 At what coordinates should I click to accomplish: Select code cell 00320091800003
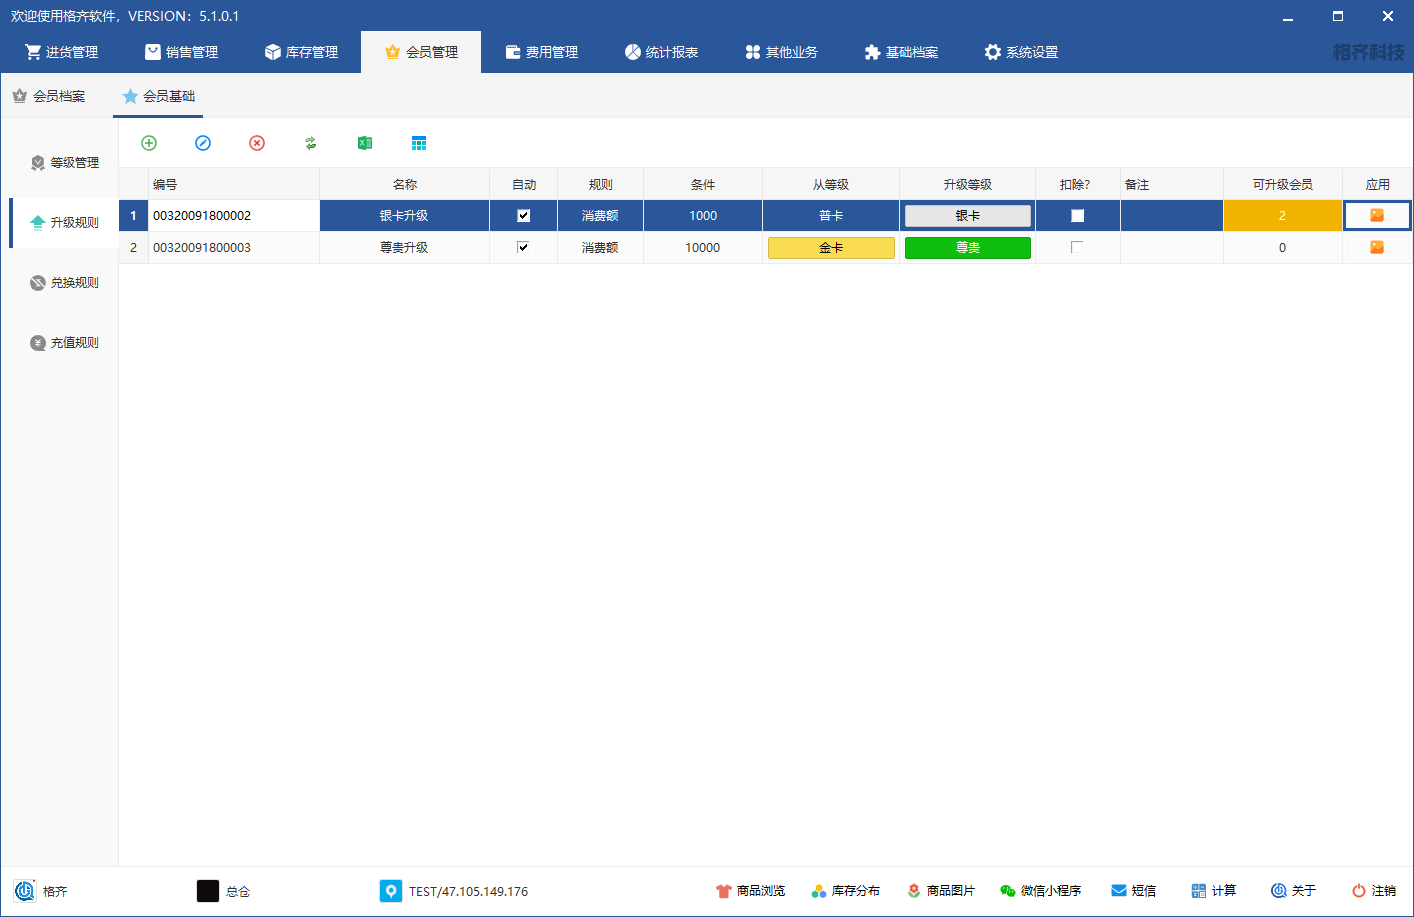tap(234, 247)
